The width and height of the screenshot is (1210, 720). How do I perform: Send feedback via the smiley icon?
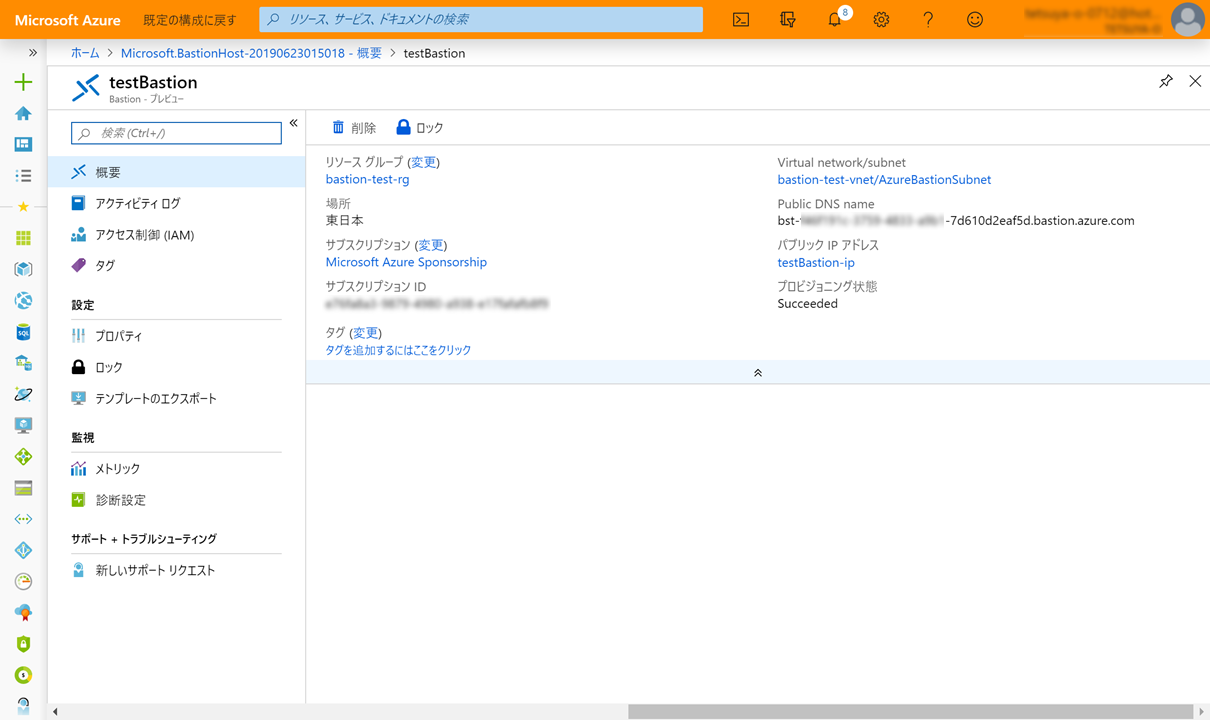[975, 19]
